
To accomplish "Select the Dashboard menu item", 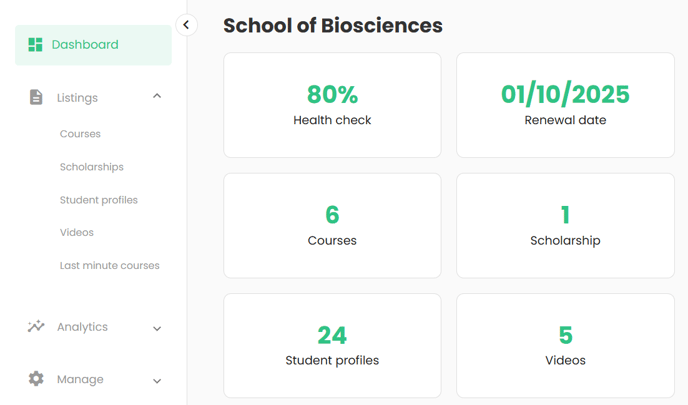I will pyautogui.click(x=93, y=45).
